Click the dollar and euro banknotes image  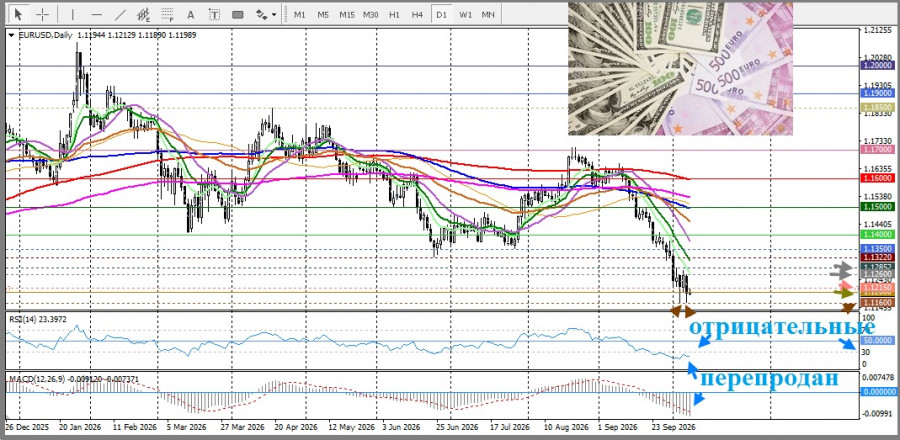(x=681, y=68)
